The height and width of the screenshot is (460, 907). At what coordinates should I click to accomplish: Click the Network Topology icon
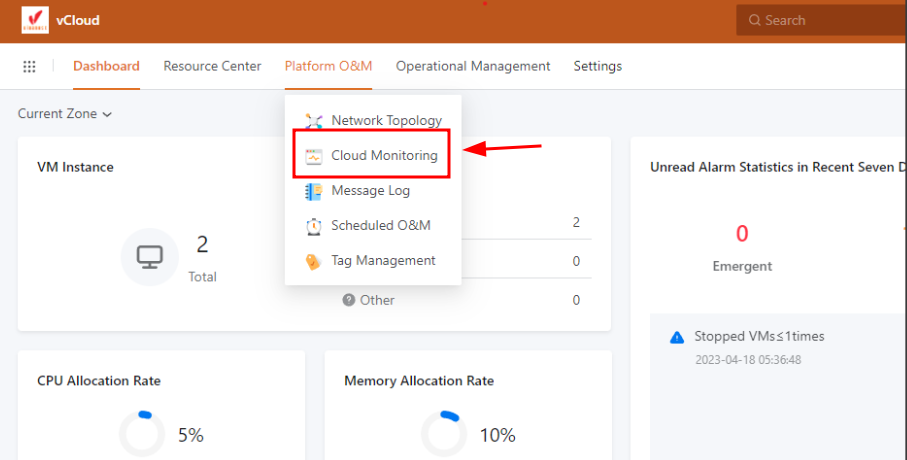click(x=314, y=121)
